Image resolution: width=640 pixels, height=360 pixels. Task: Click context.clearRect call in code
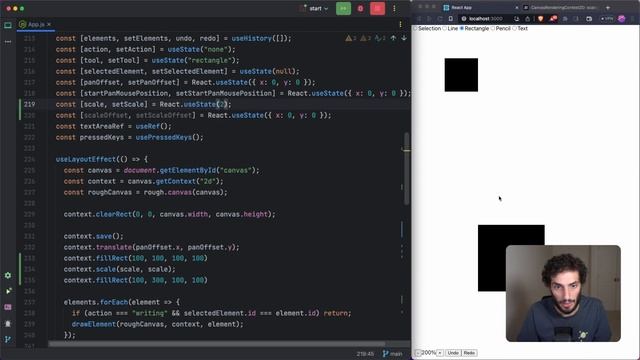(x=169, y=214)
